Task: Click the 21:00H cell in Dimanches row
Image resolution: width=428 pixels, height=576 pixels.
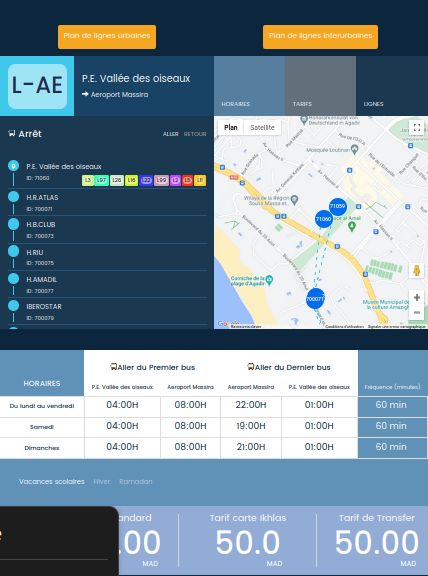Action: (251, 447)
